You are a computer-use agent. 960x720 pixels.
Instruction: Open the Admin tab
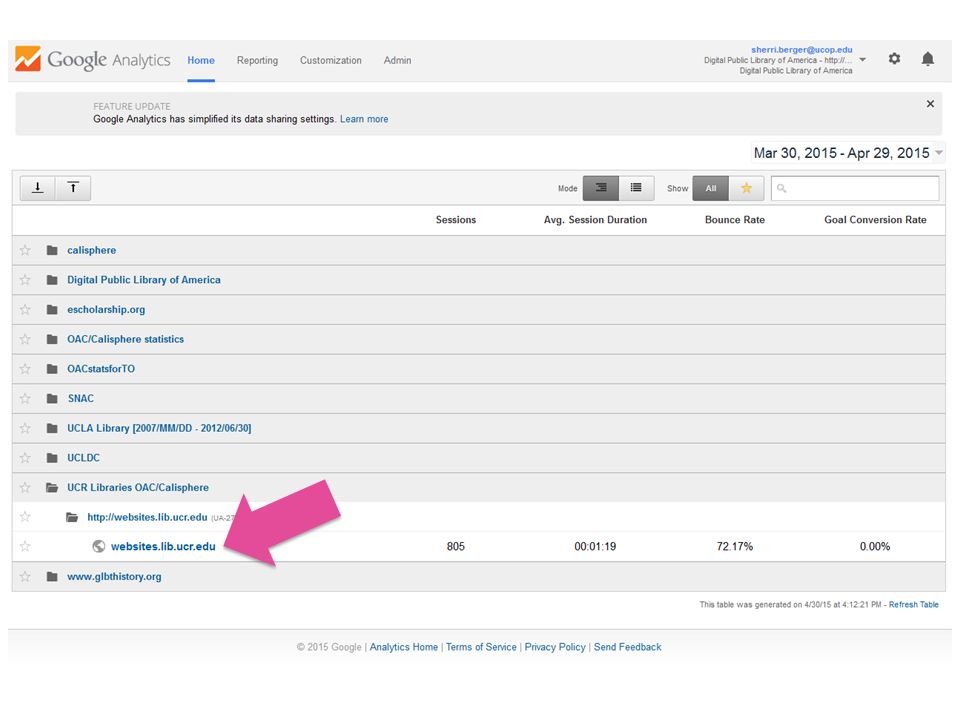pyautogui.click(x=397, y=60)
